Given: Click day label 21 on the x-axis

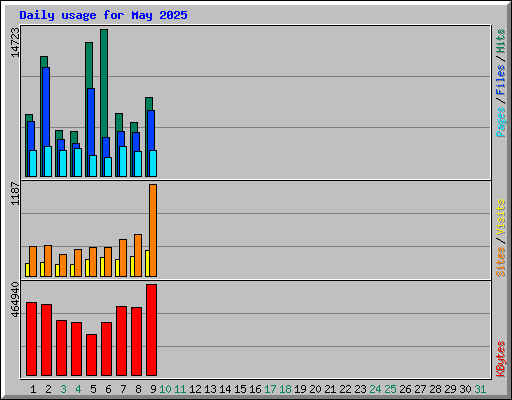Looking at the screenshot, I should [x=330, y=389].
